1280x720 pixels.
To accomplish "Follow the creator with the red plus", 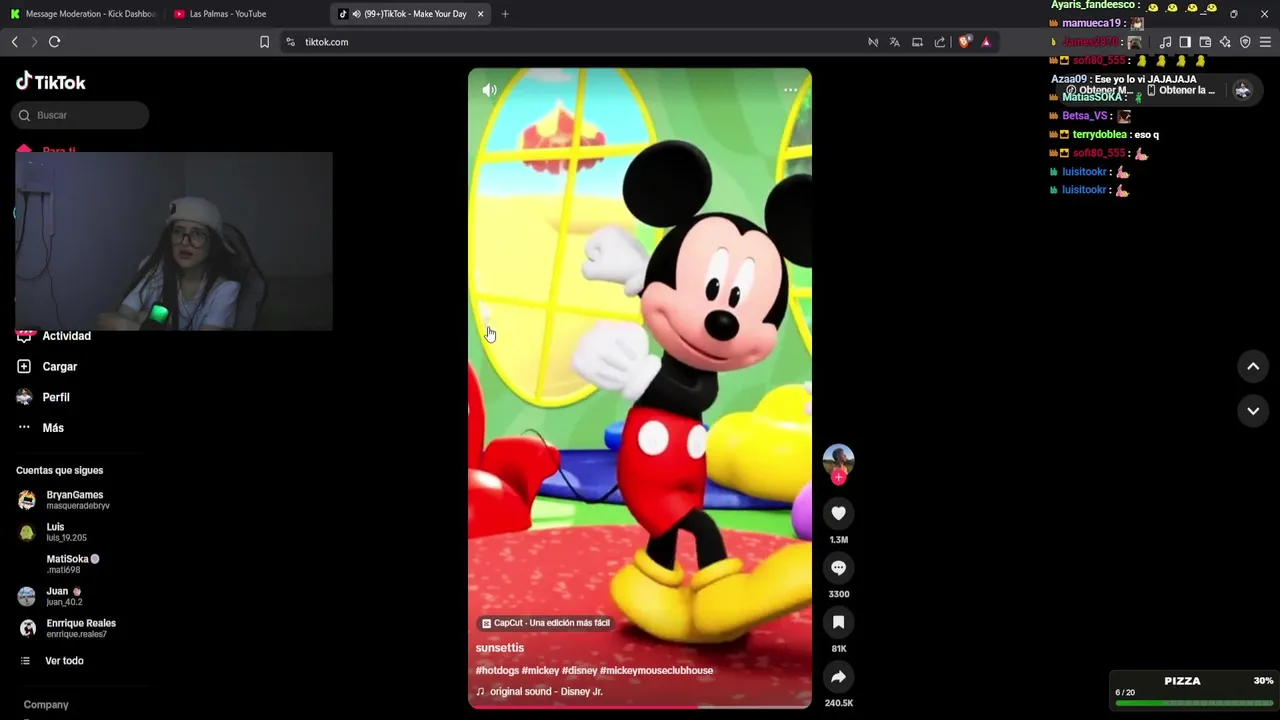I will click(x=838, y=478).
